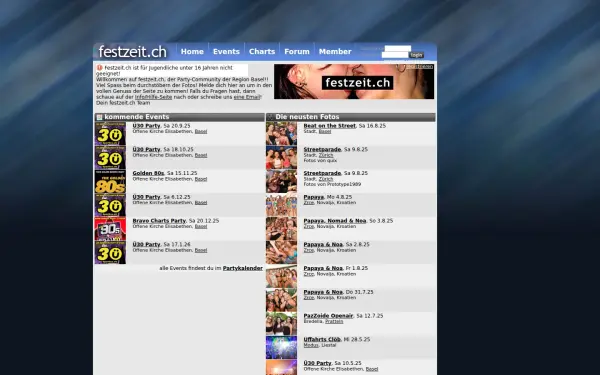Open the Home tab in navigation
Screen dimensions: 600x375
click(192, 52)
